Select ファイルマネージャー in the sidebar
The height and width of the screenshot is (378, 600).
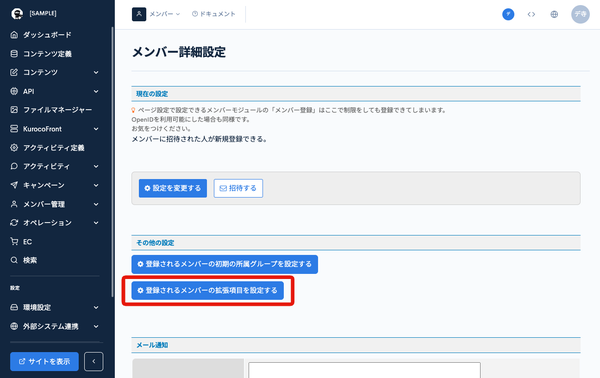(x=57, y=110)
